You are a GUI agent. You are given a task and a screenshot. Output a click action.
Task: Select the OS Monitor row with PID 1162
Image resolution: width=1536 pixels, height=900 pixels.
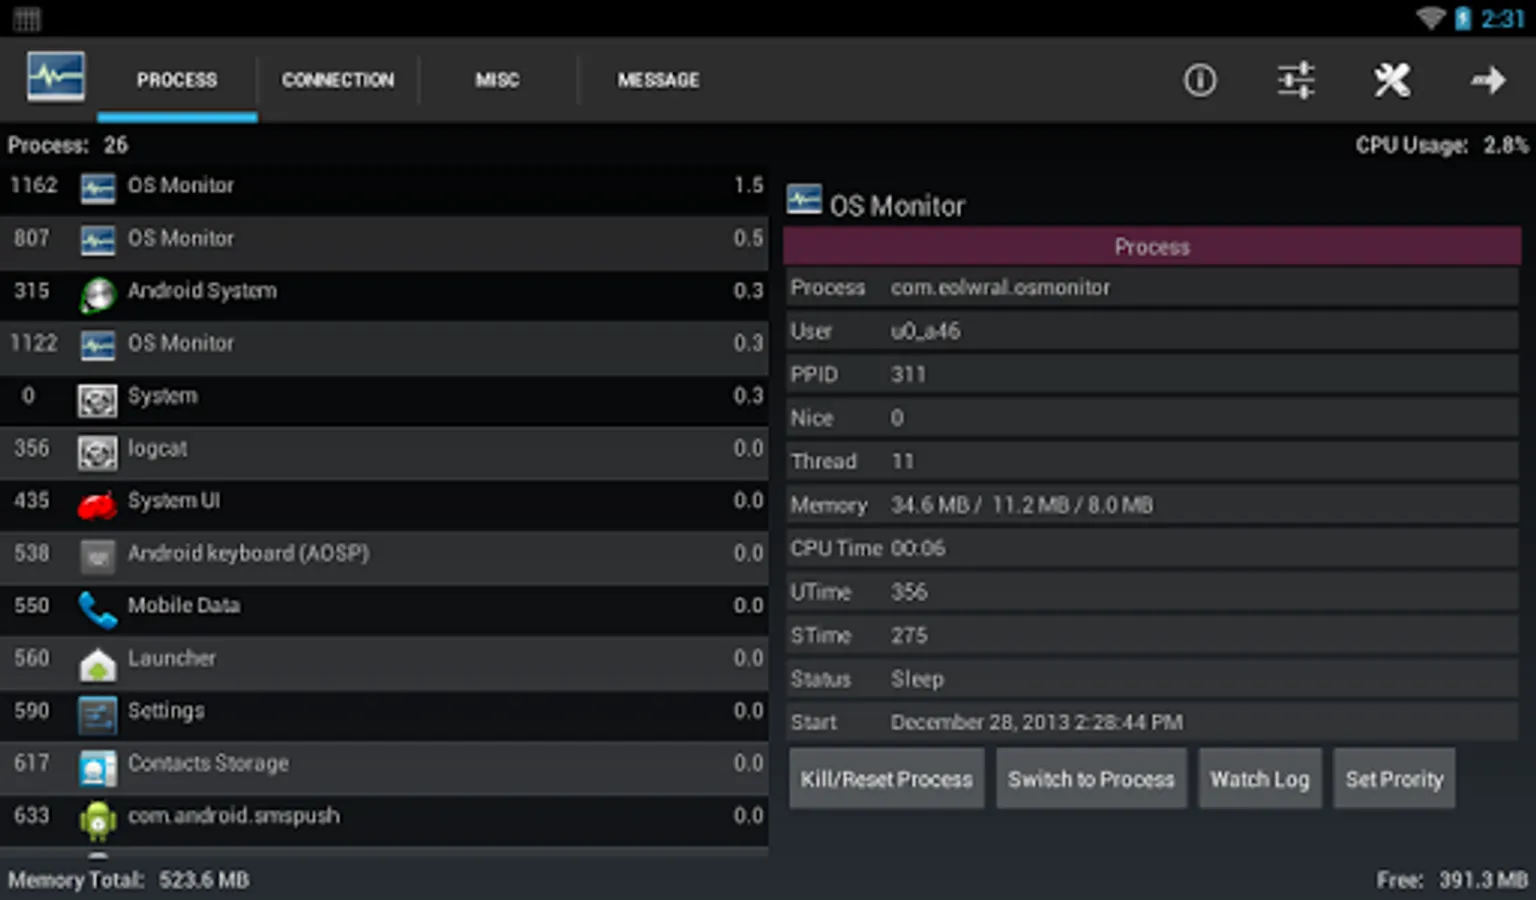384,188
